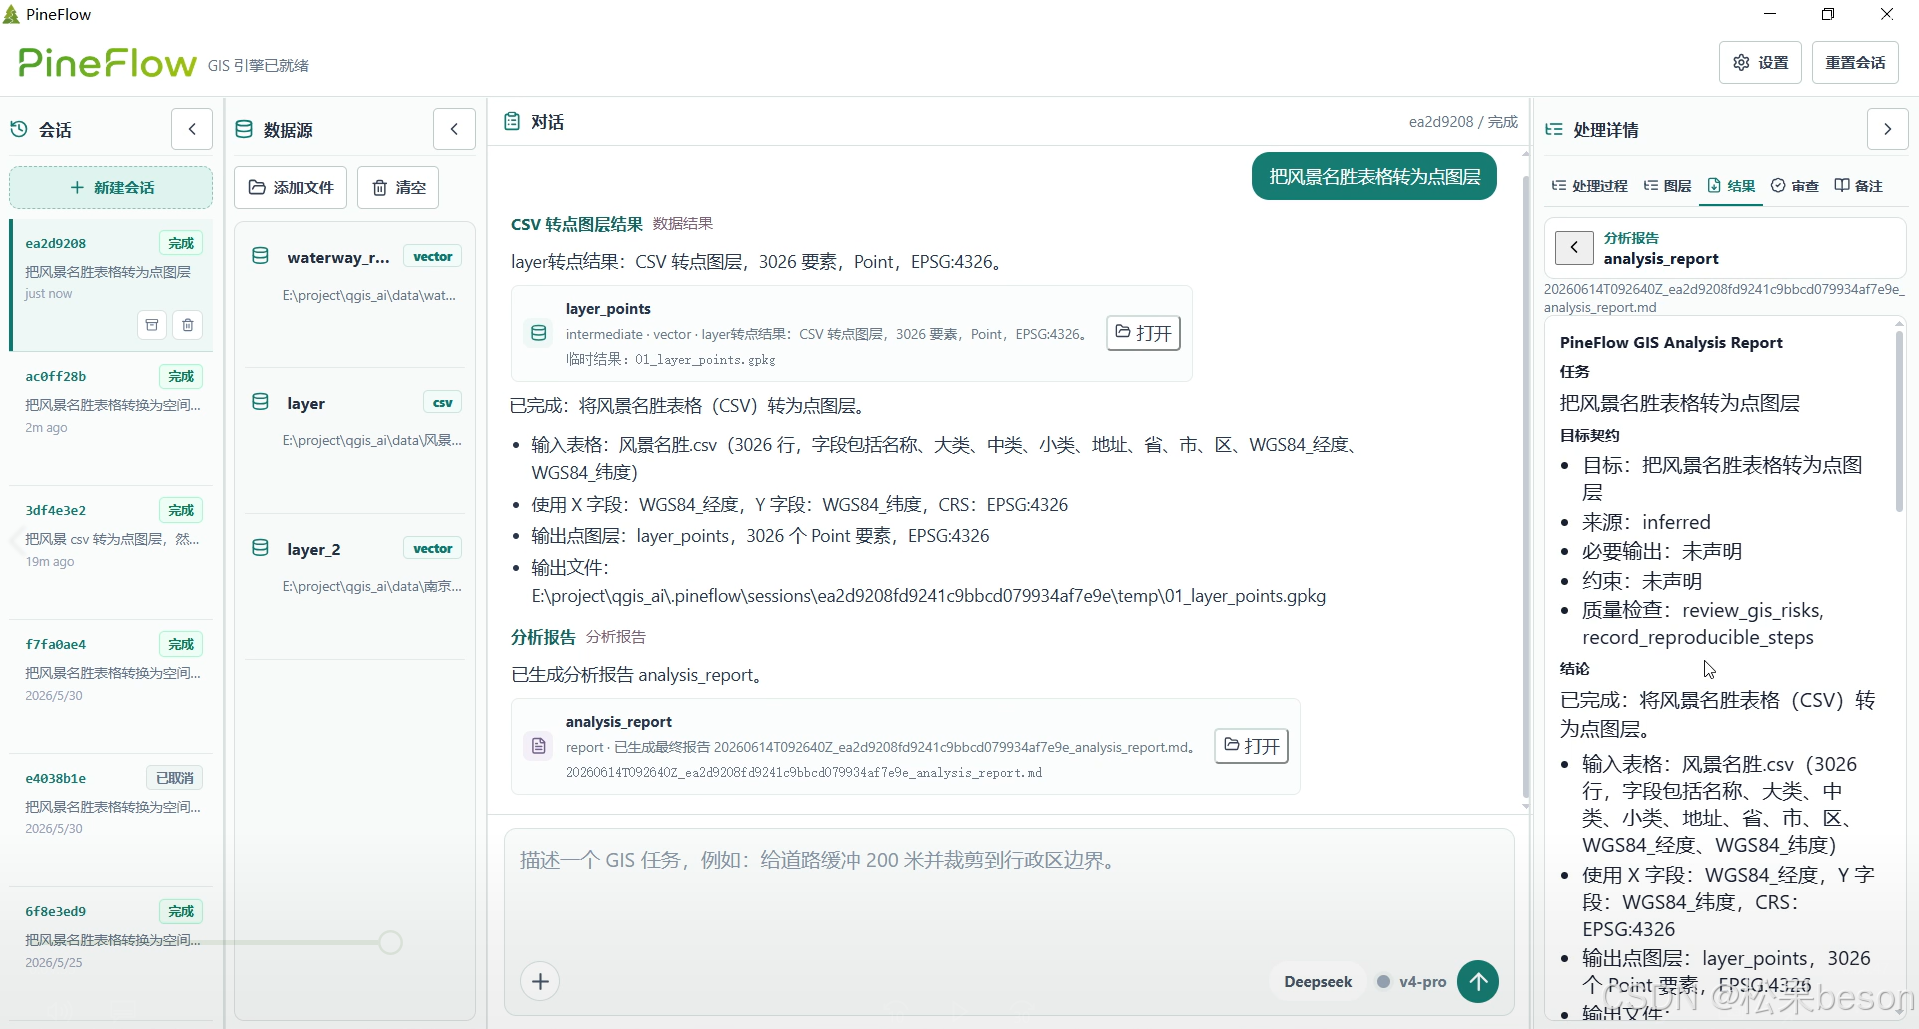Click 添加文件 to add a data file

tap(290, 187)
